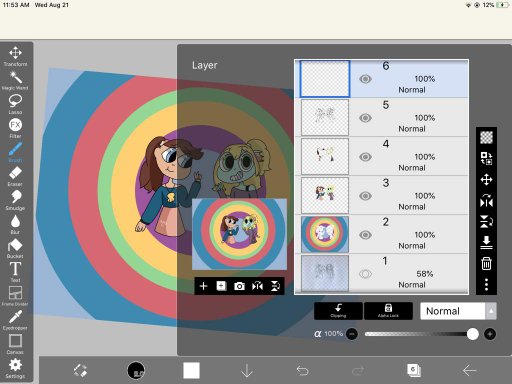This screenshot has width=512, height=384.
Task: Open the Normal blend mode dropdown
Action: (x=453, y=311)
